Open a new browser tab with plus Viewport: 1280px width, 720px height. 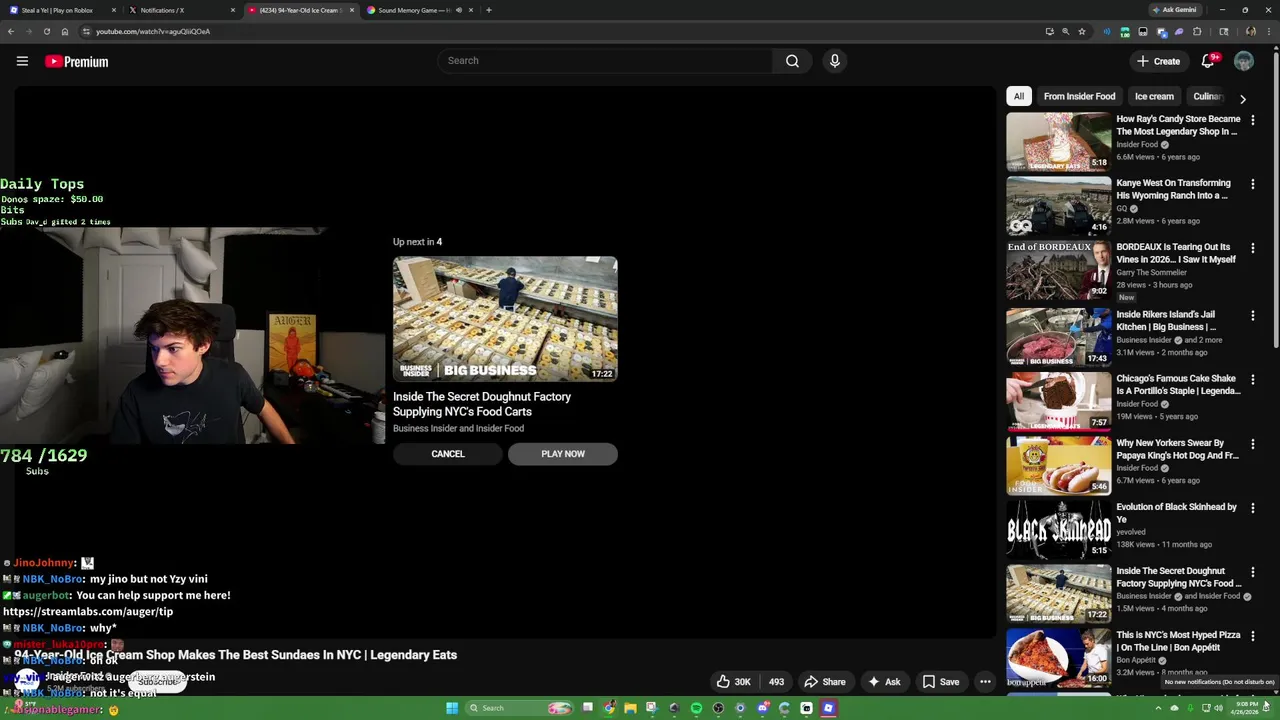point(488,10)
